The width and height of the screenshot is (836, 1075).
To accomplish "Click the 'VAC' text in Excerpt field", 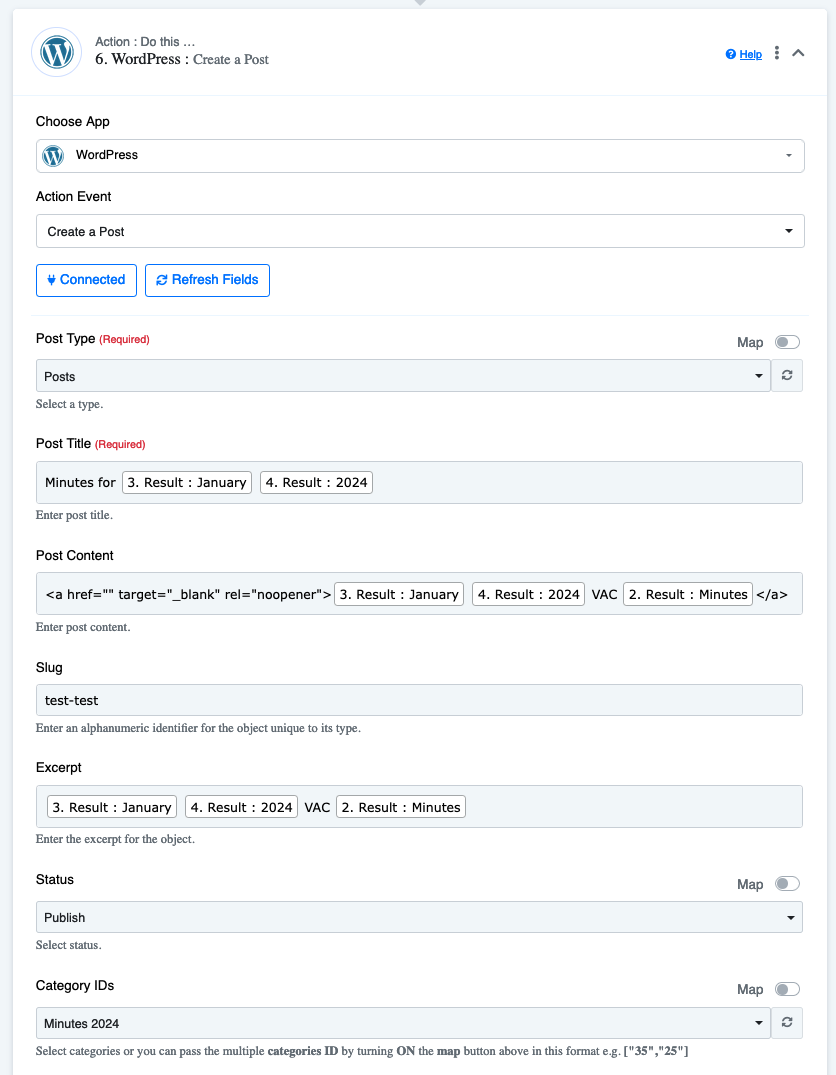I will tap(317, 807).
